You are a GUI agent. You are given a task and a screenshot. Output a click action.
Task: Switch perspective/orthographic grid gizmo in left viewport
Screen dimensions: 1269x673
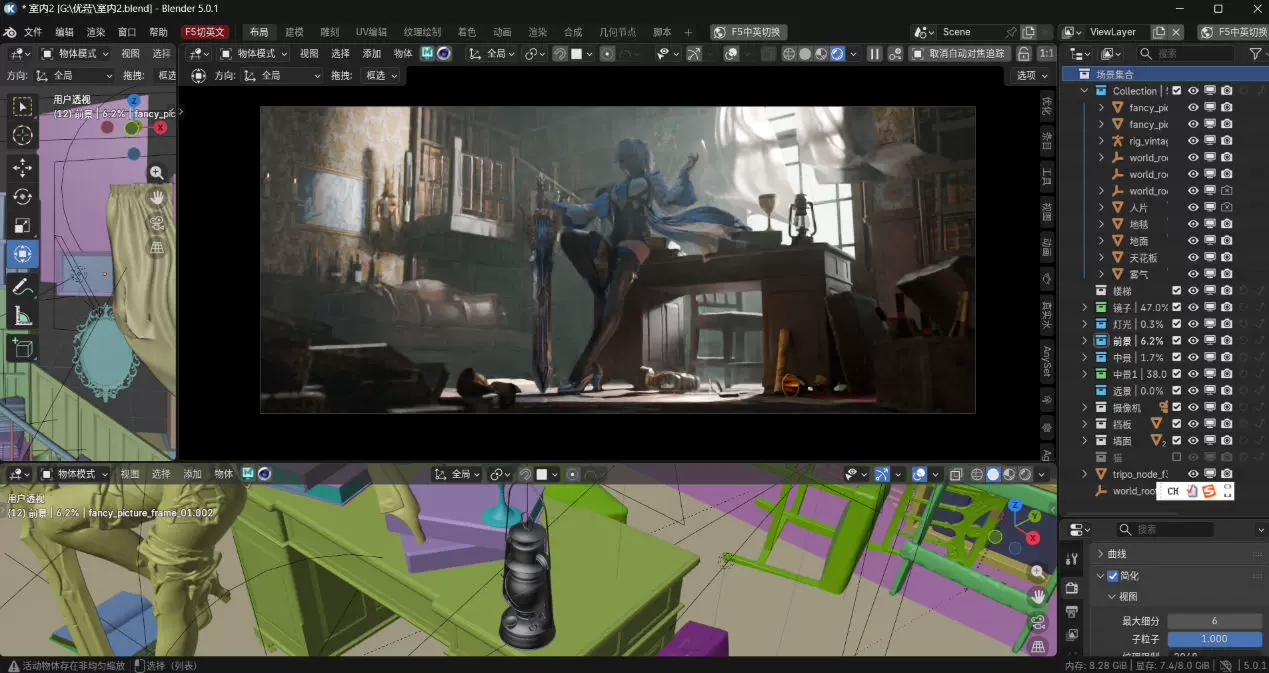pyautogui.click(x=157, y=247)
